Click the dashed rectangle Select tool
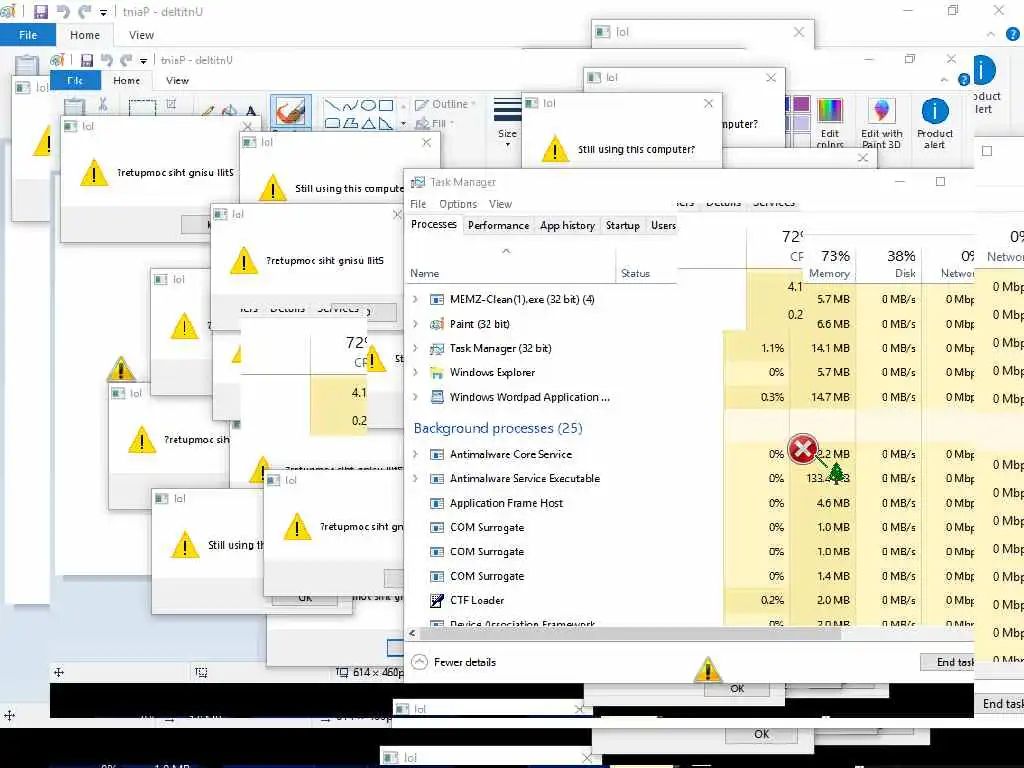The width and height of the screenshot is (1024, 768). (x=142, y=107)
